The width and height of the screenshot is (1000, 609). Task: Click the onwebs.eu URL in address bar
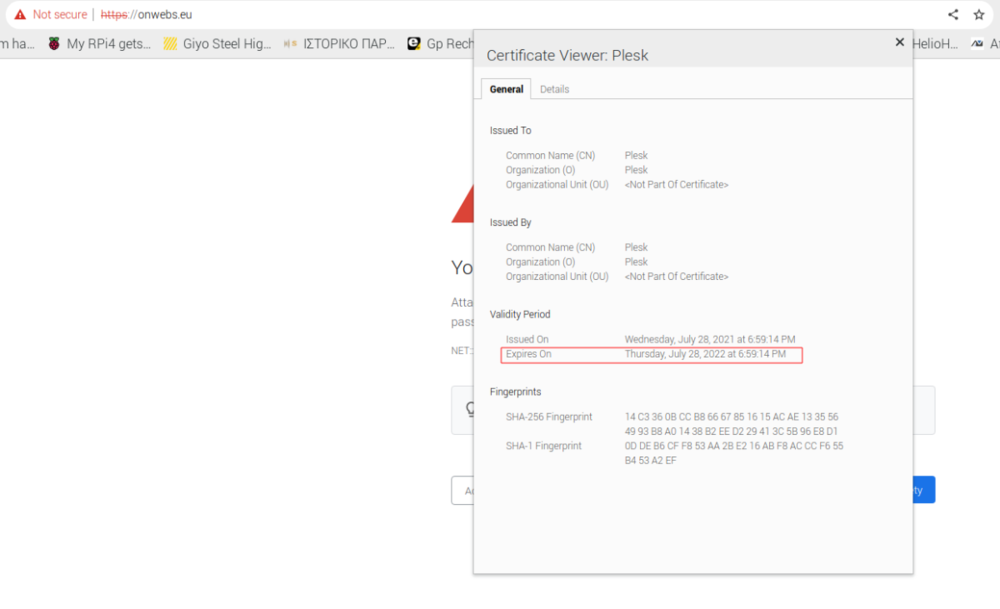click(146, 14)
